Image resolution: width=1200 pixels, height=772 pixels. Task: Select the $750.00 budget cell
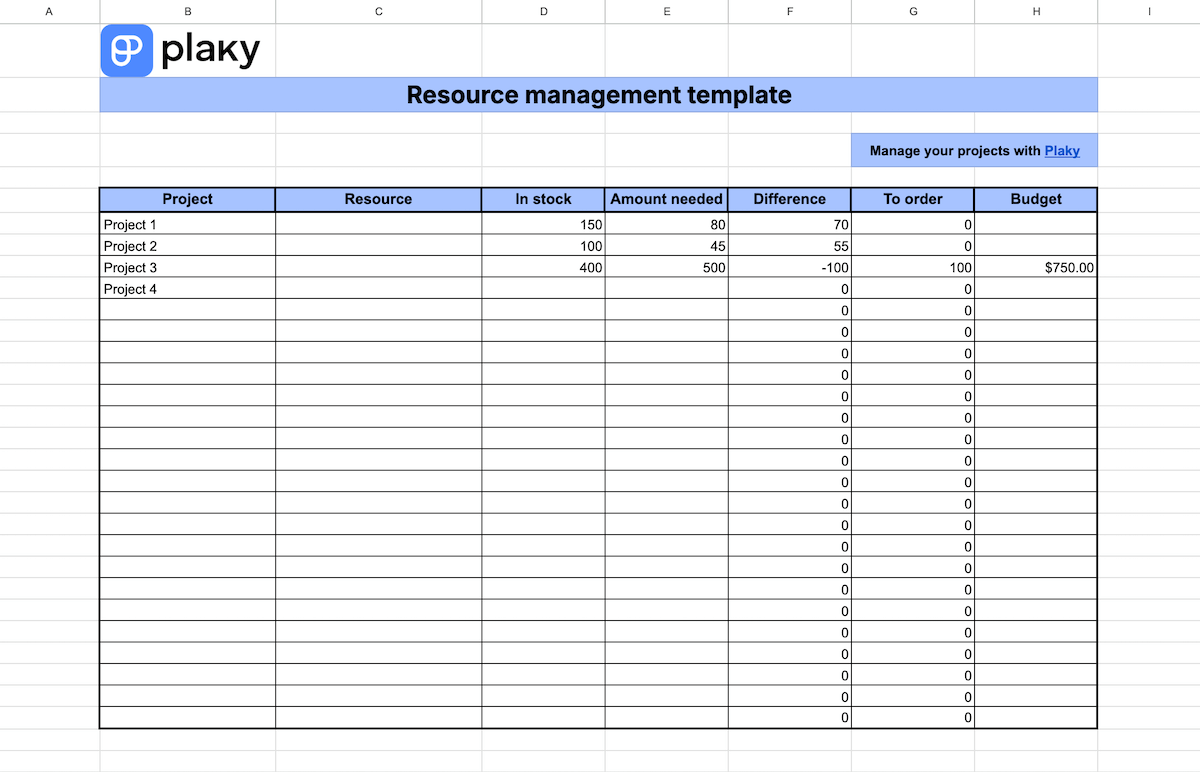tap(1036, 268)
